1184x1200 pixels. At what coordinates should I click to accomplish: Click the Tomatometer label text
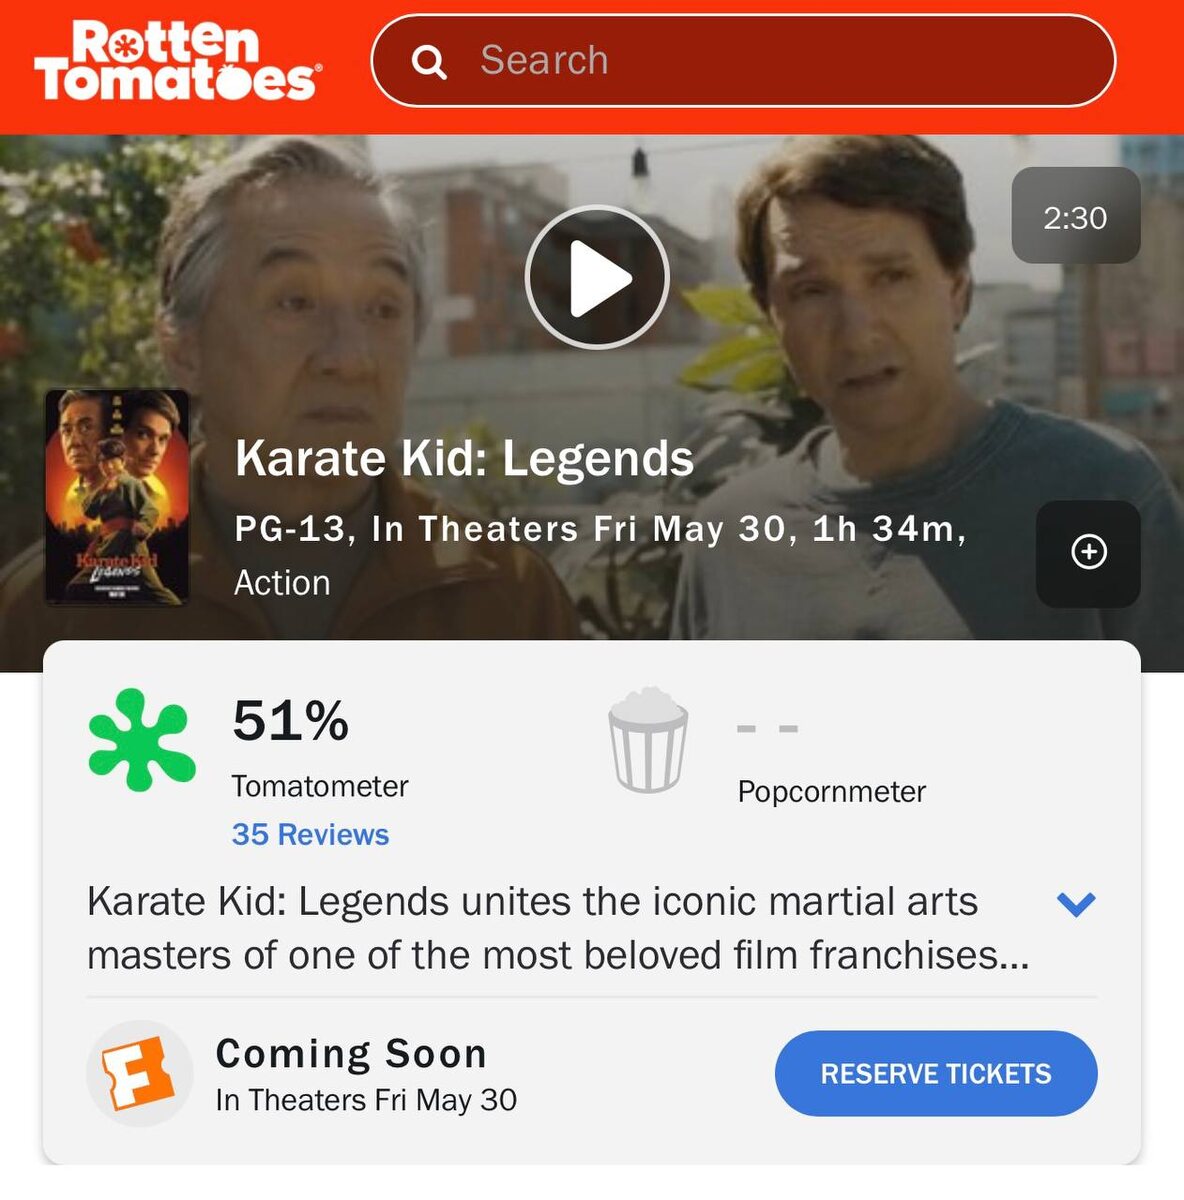pos(320,786)
